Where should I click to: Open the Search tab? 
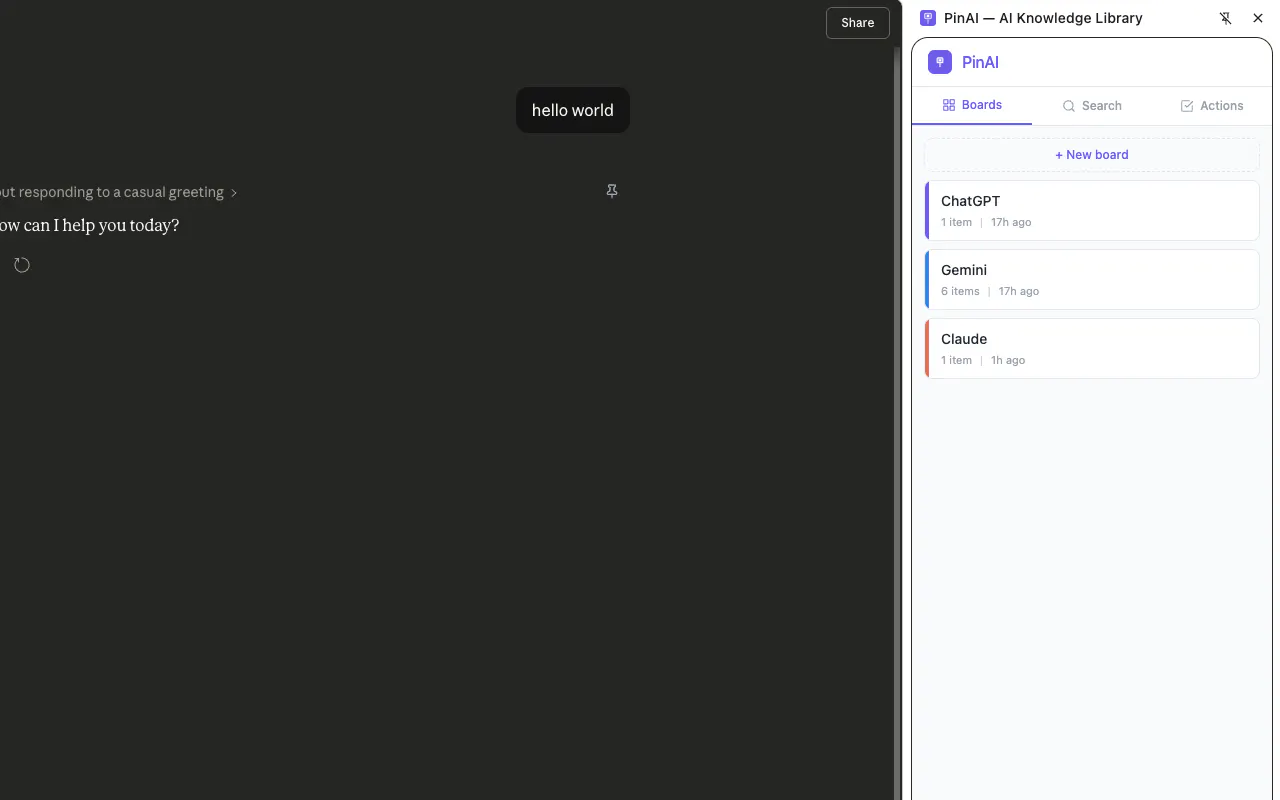point(1092,106)
